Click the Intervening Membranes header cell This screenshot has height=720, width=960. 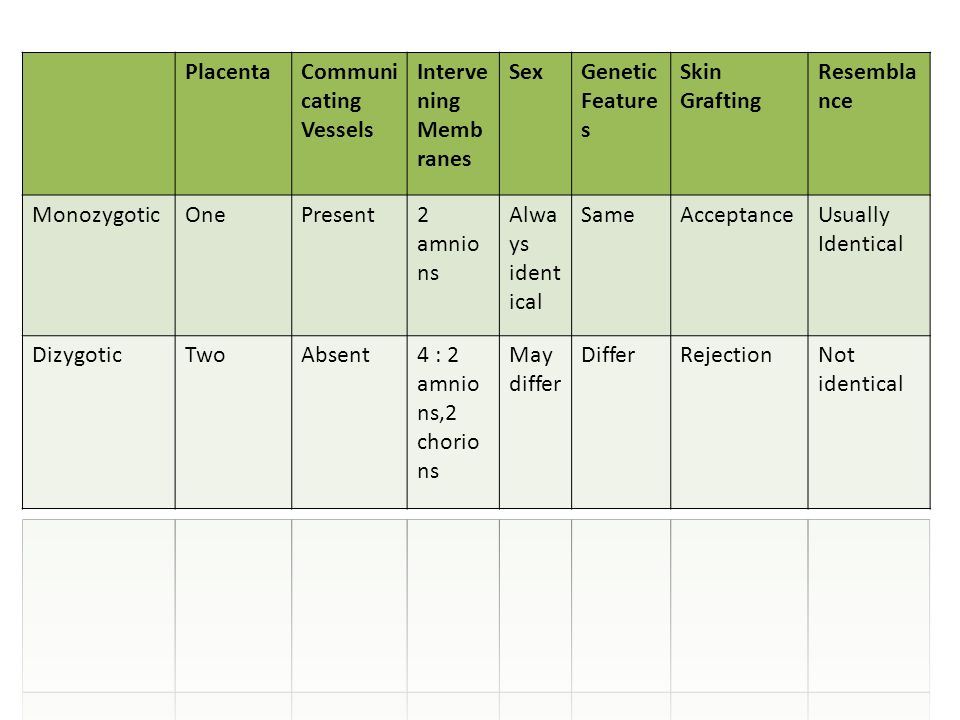453,124
